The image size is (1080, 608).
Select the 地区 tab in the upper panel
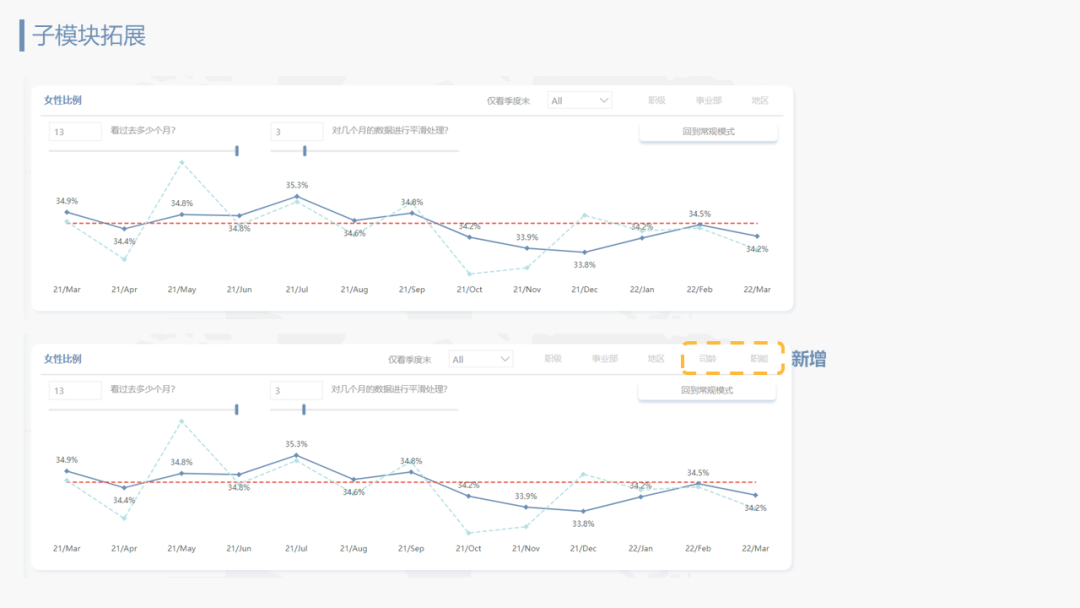click(760, 100)
